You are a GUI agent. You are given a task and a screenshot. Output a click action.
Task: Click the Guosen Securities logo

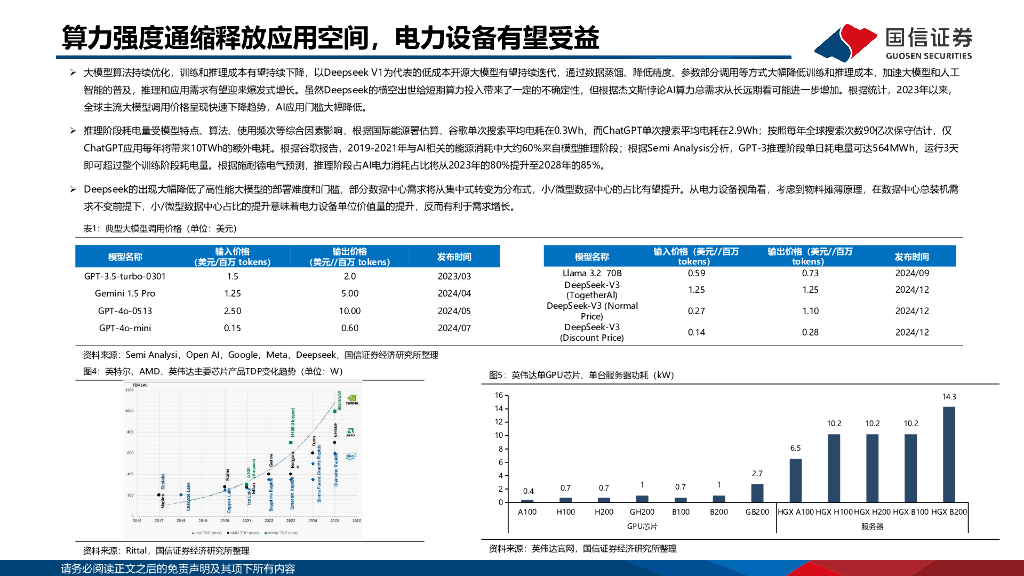tap(893, 42)
